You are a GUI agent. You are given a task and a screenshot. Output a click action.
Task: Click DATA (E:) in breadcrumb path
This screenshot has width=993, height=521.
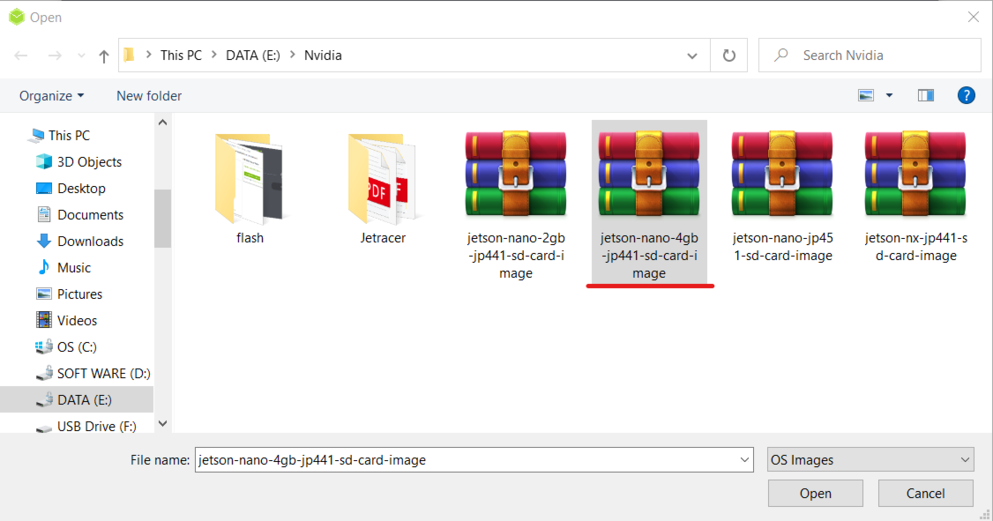tap(253, 55)
